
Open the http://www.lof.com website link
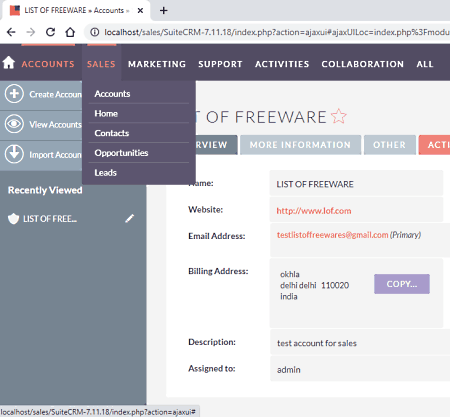click(x=314, y=211)
